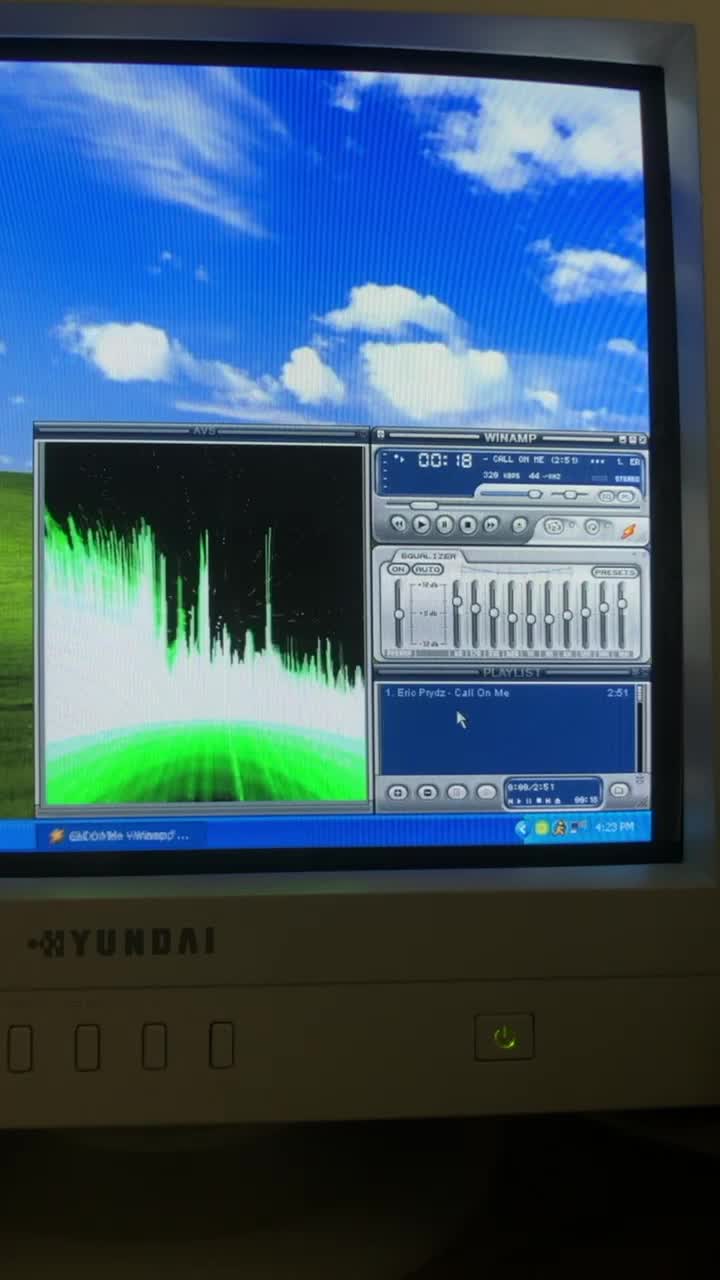Toggle equalizer AUTO button
This screenshot has width=720, height=1280.
click(428, 569)
